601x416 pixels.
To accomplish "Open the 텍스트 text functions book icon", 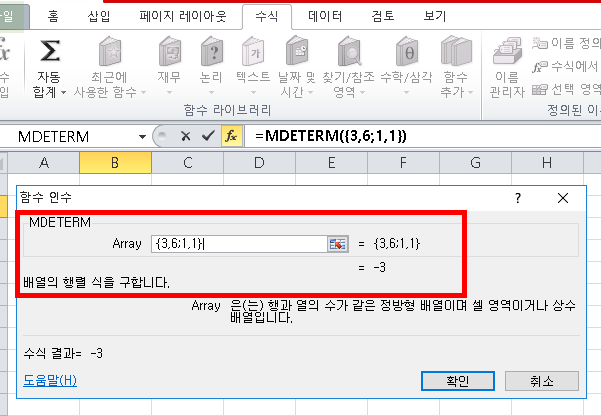I will (253, 51).
